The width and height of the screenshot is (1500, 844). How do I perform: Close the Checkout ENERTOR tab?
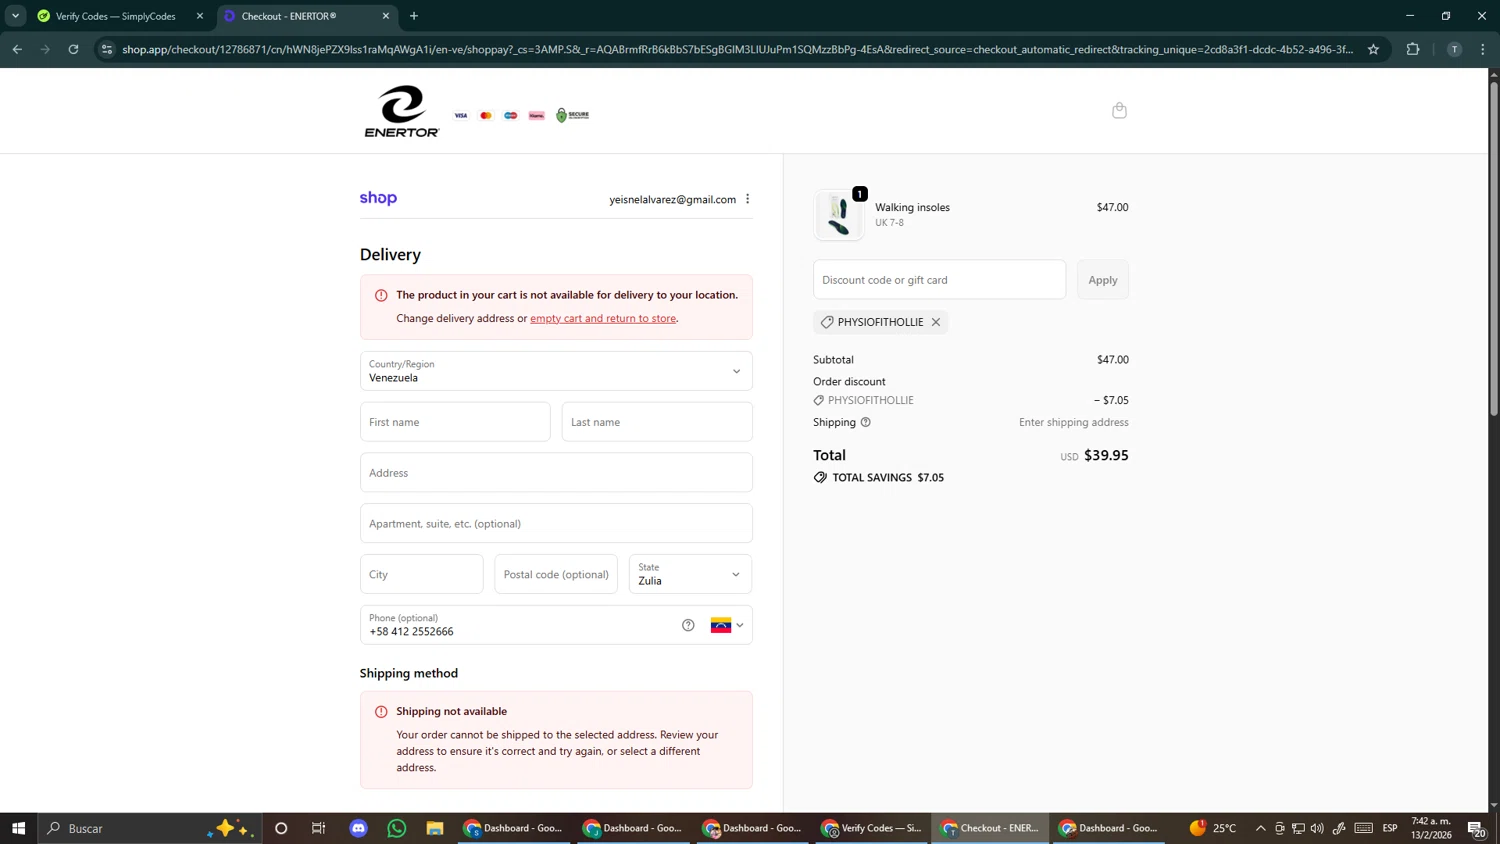(x=386, y=16)
